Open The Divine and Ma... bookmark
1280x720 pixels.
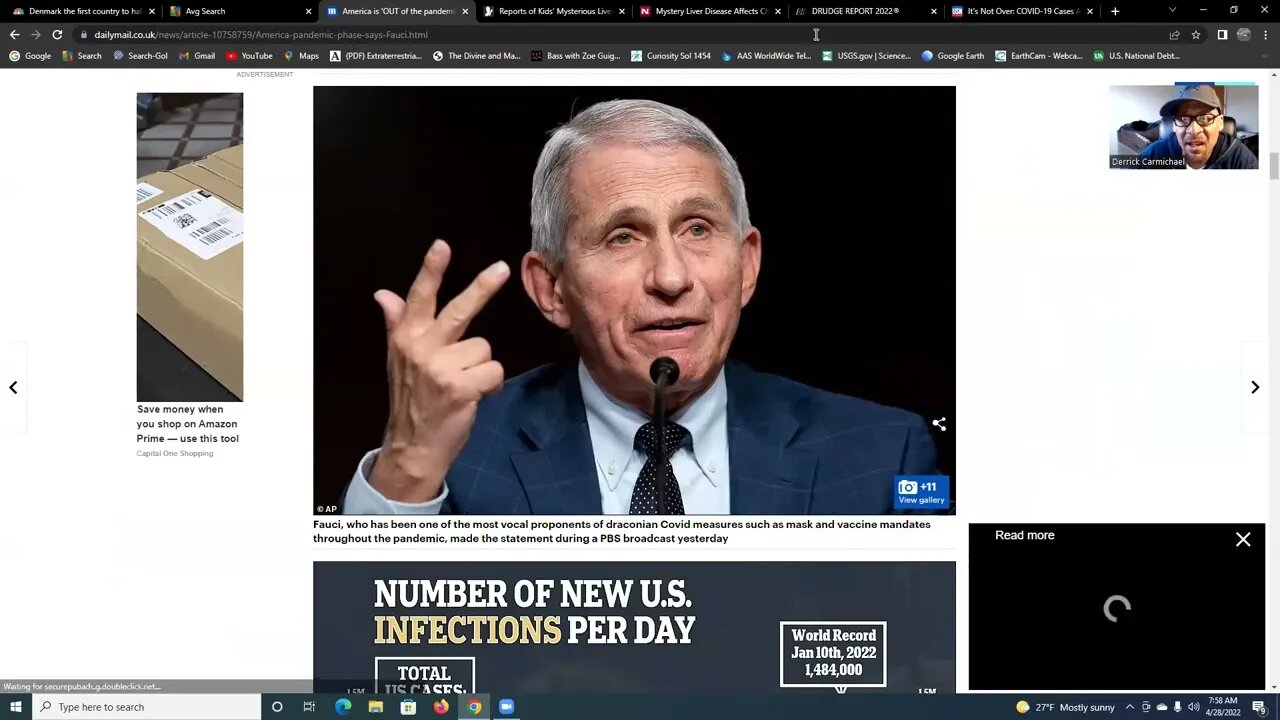[x=476, y=56]
